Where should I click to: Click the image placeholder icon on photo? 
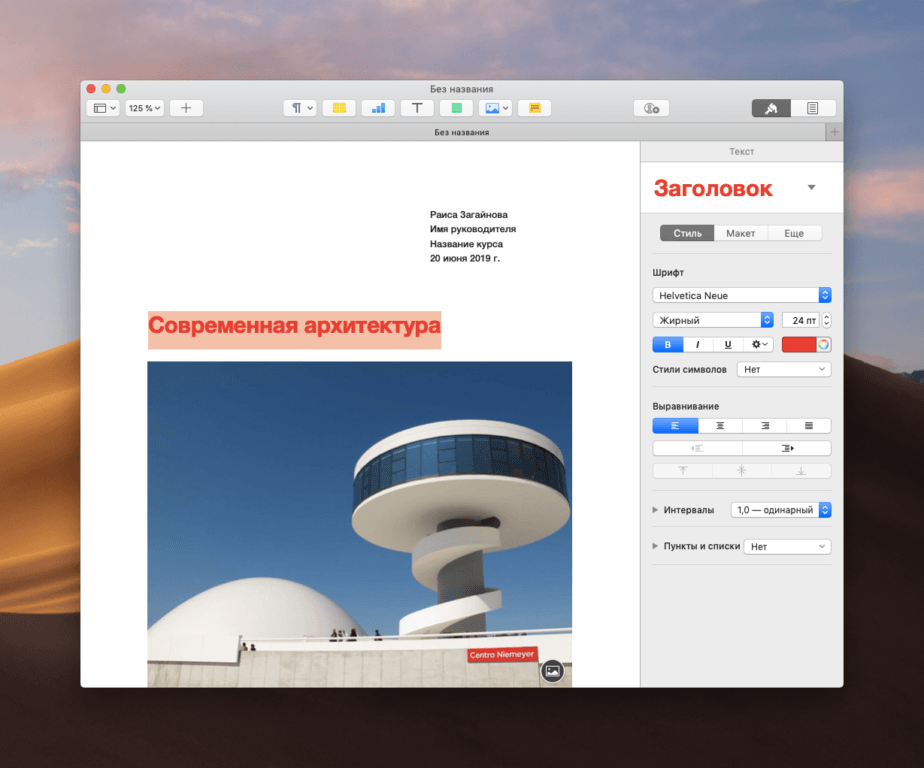click(552, 672)
